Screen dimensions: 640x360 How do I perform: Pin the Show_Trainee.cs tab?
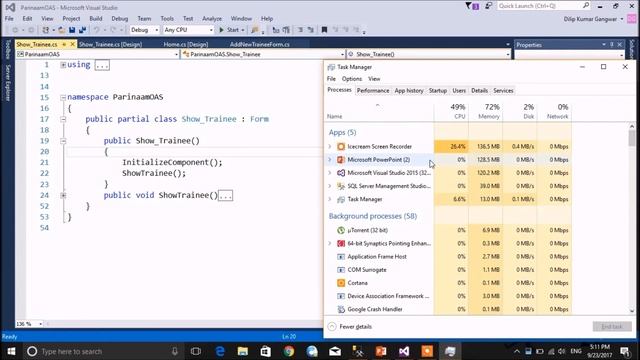click(64, 44)
